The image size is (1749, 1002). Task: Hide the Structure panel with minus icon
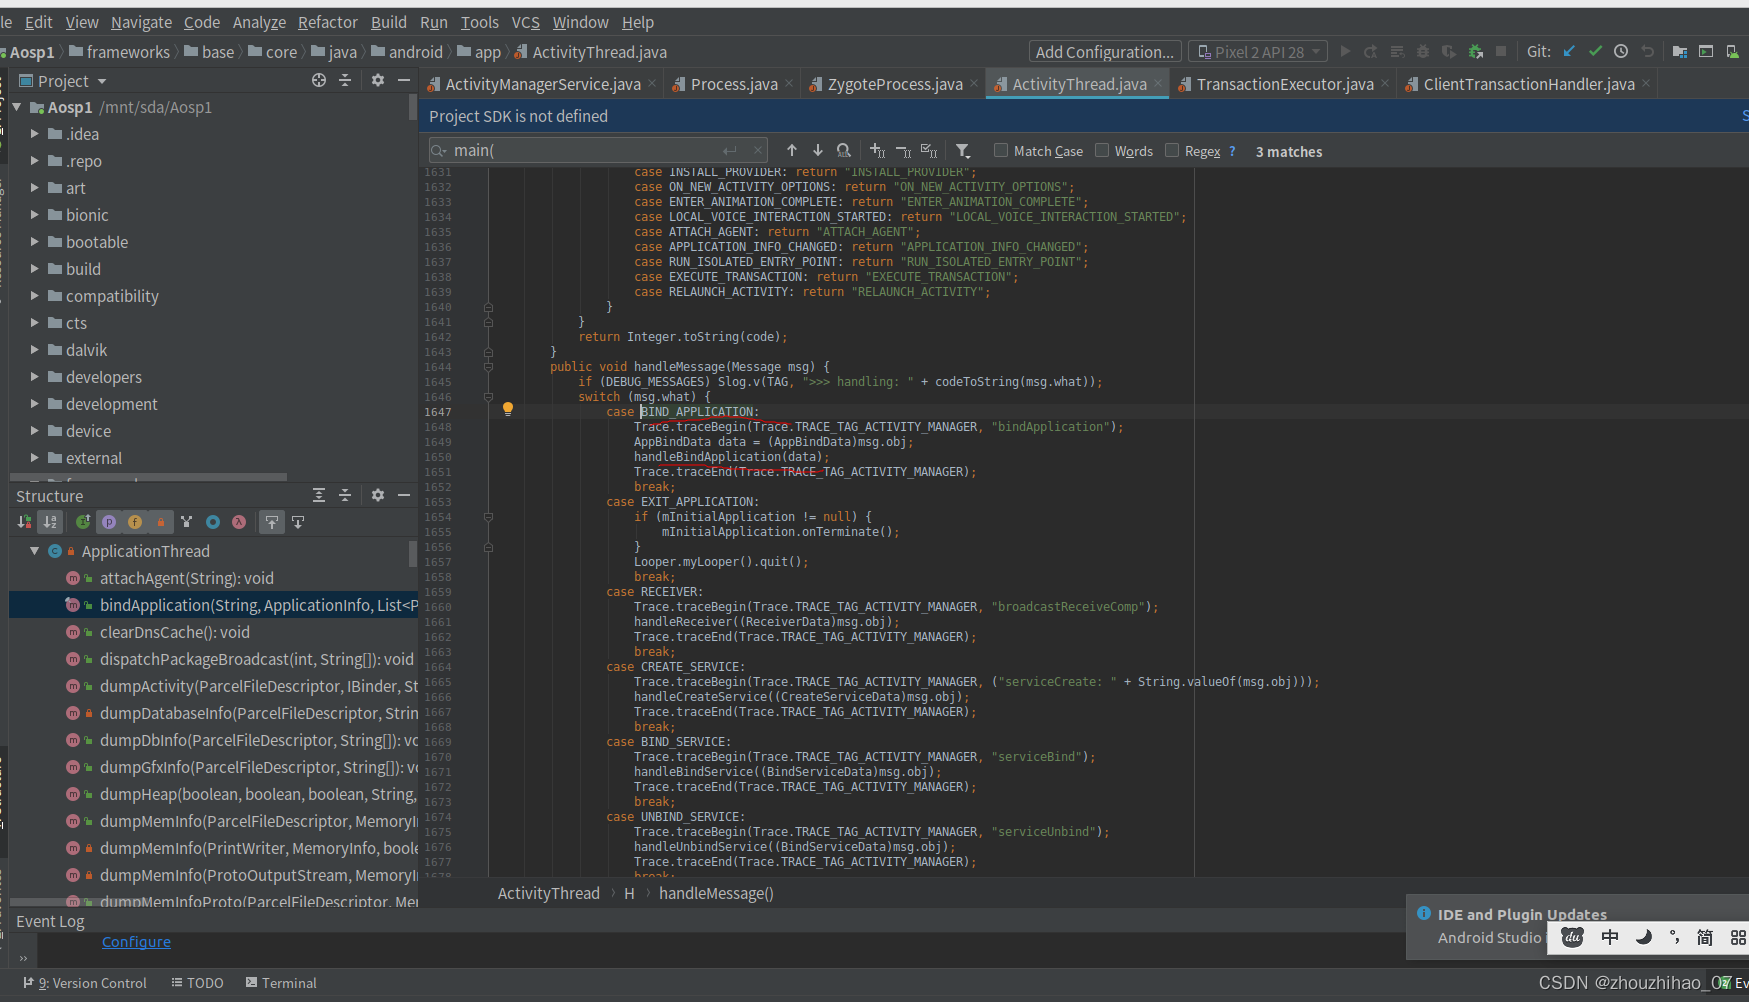coord(404,495)
